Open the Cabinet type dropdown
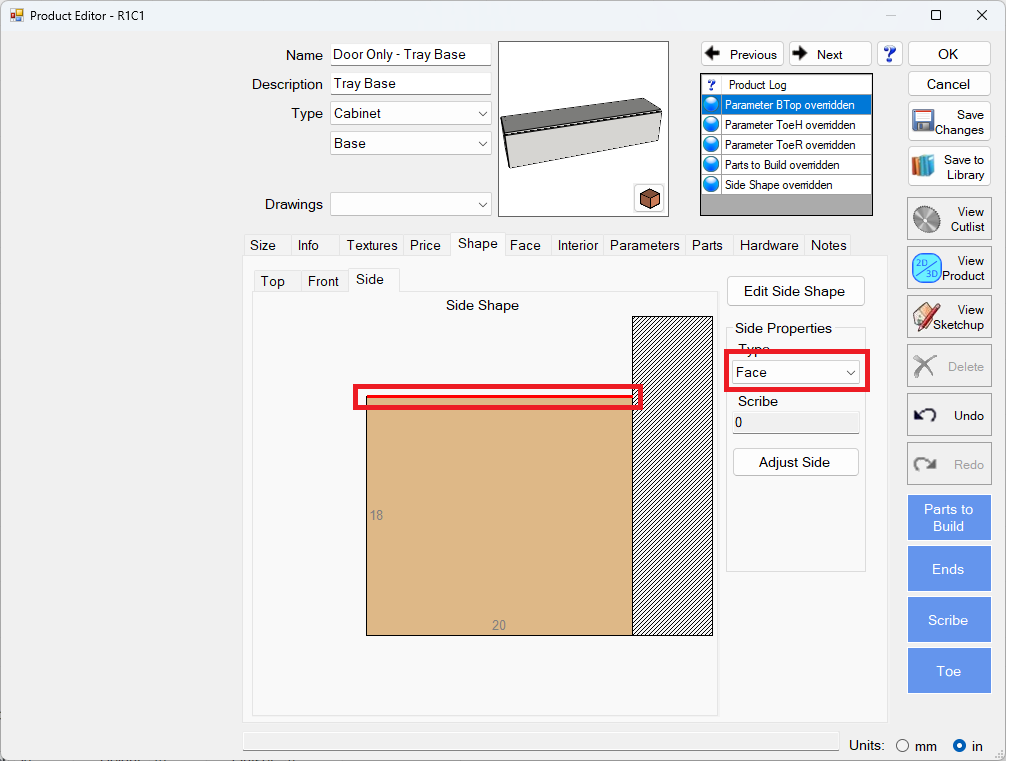 coord(411,114)
